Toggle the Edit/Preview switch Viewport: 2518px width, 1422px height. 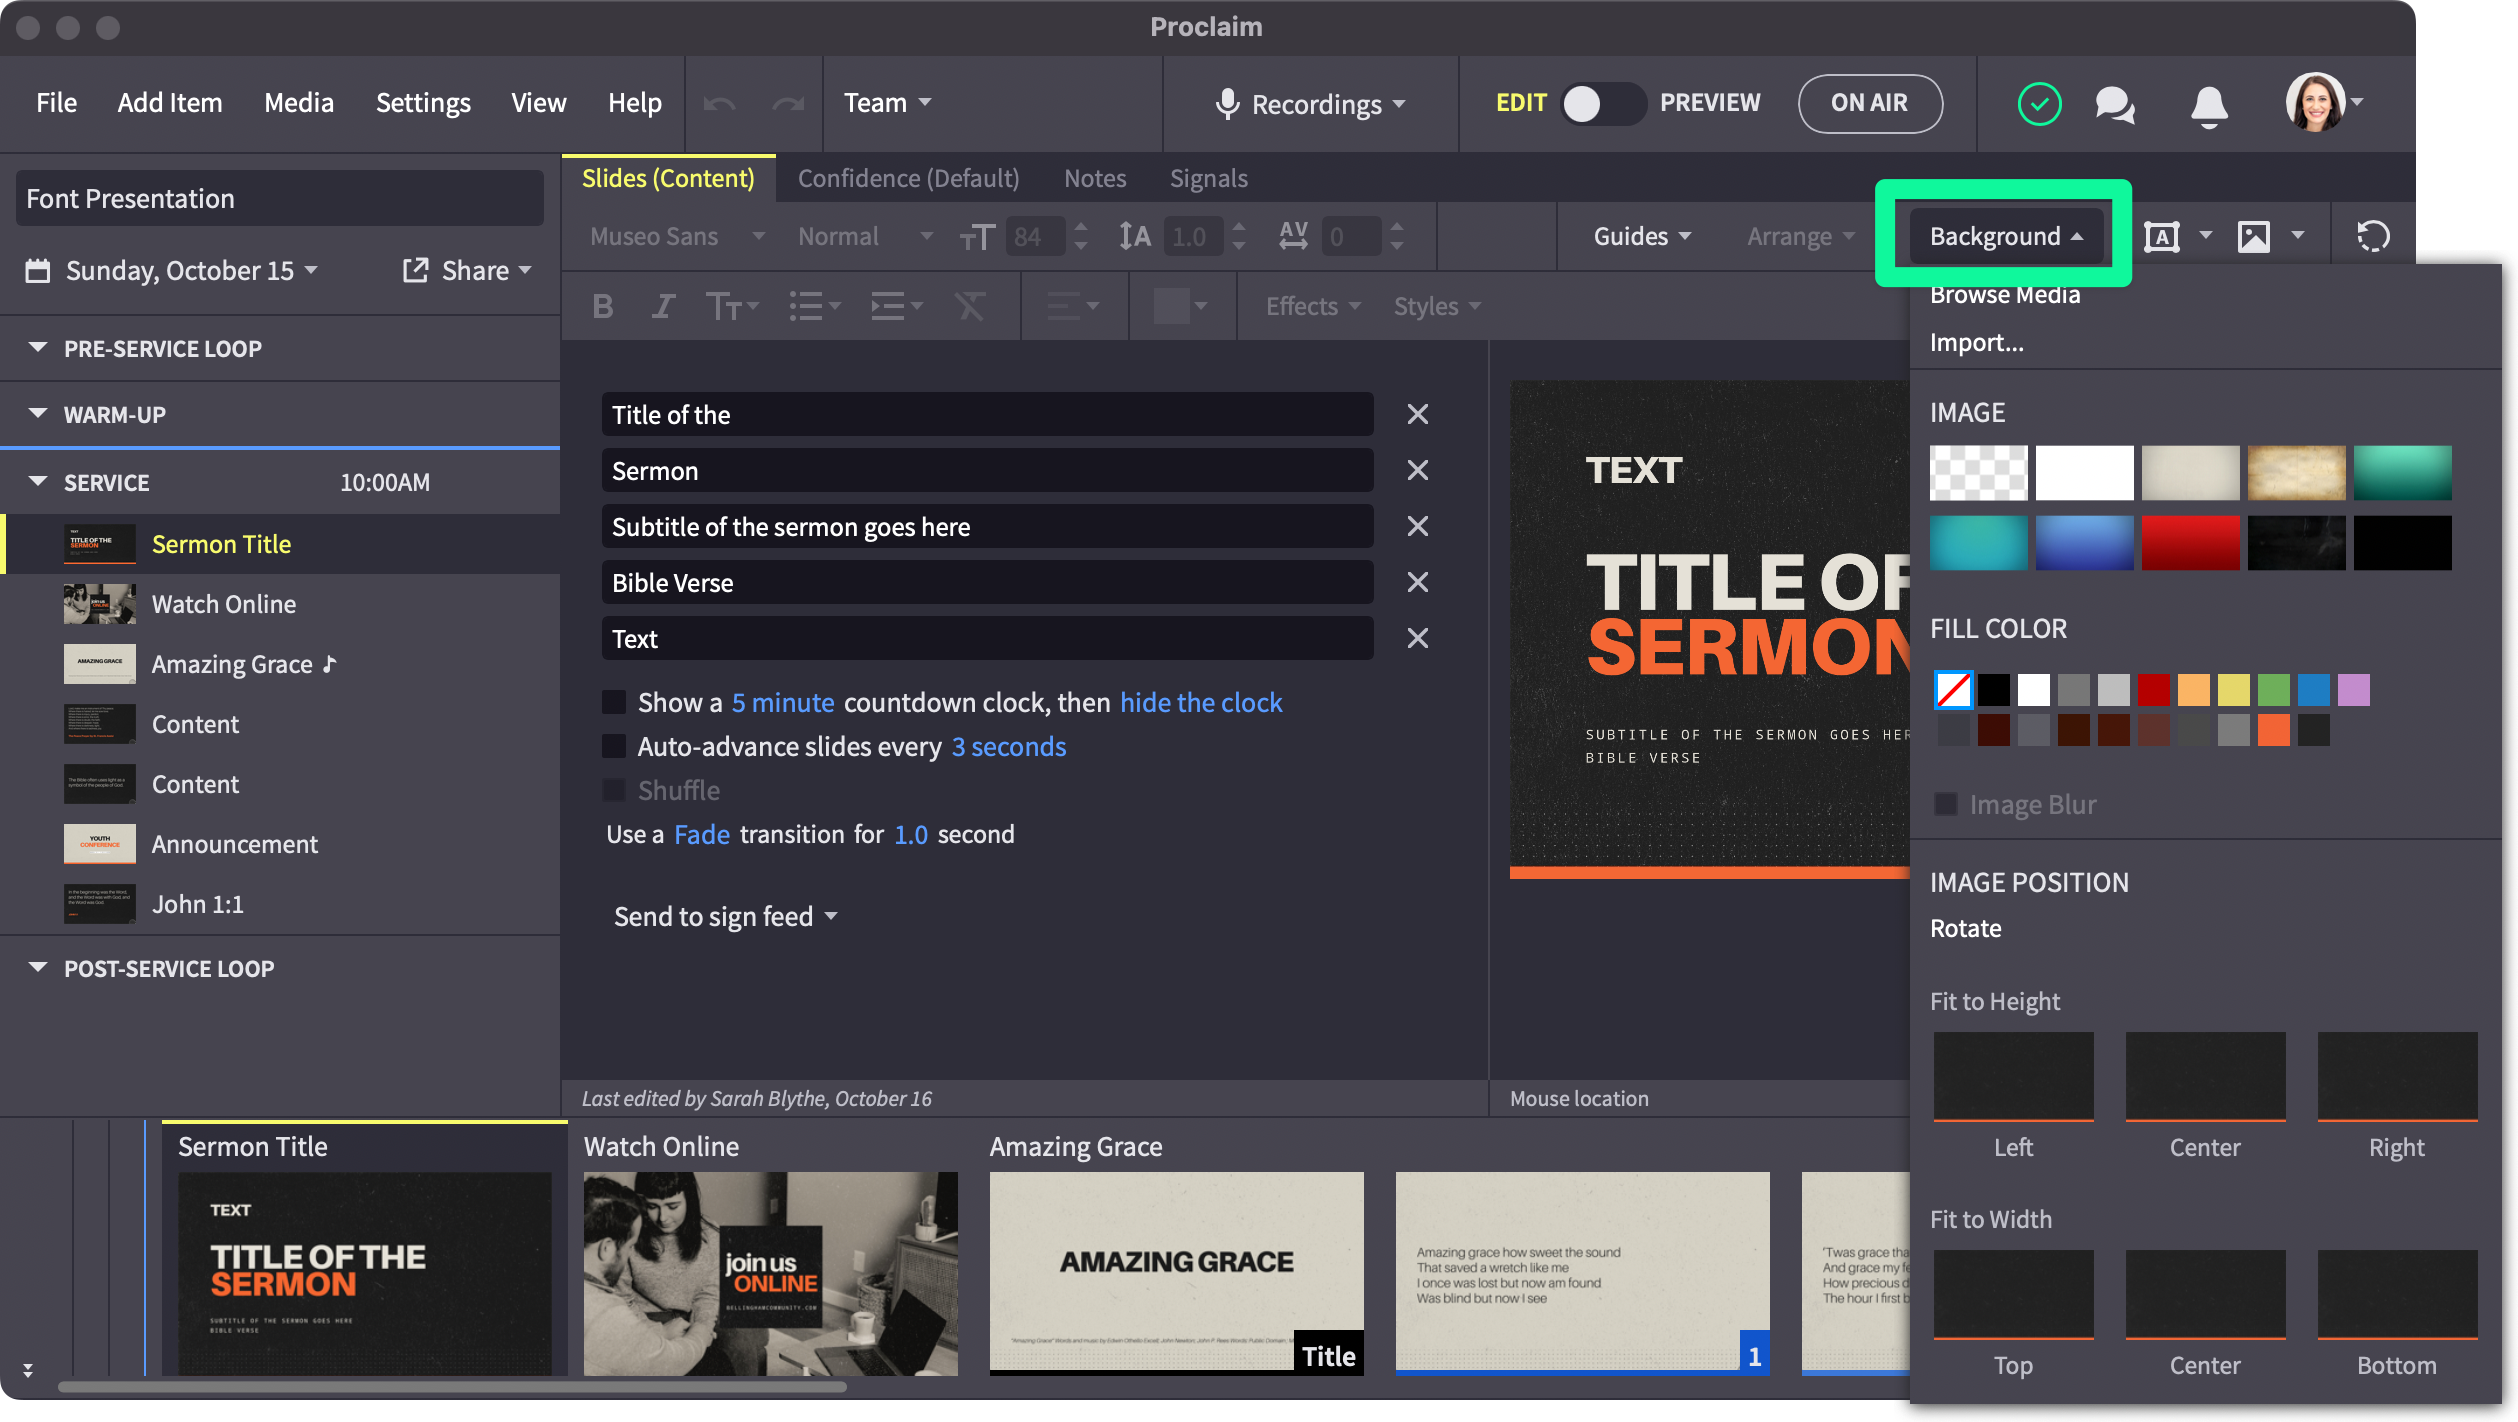(1602, 104)
